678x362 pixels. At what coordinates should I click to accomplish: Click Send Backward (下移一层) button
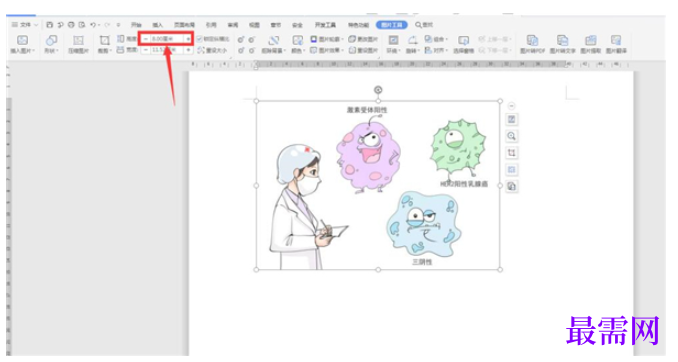(495, 51)
